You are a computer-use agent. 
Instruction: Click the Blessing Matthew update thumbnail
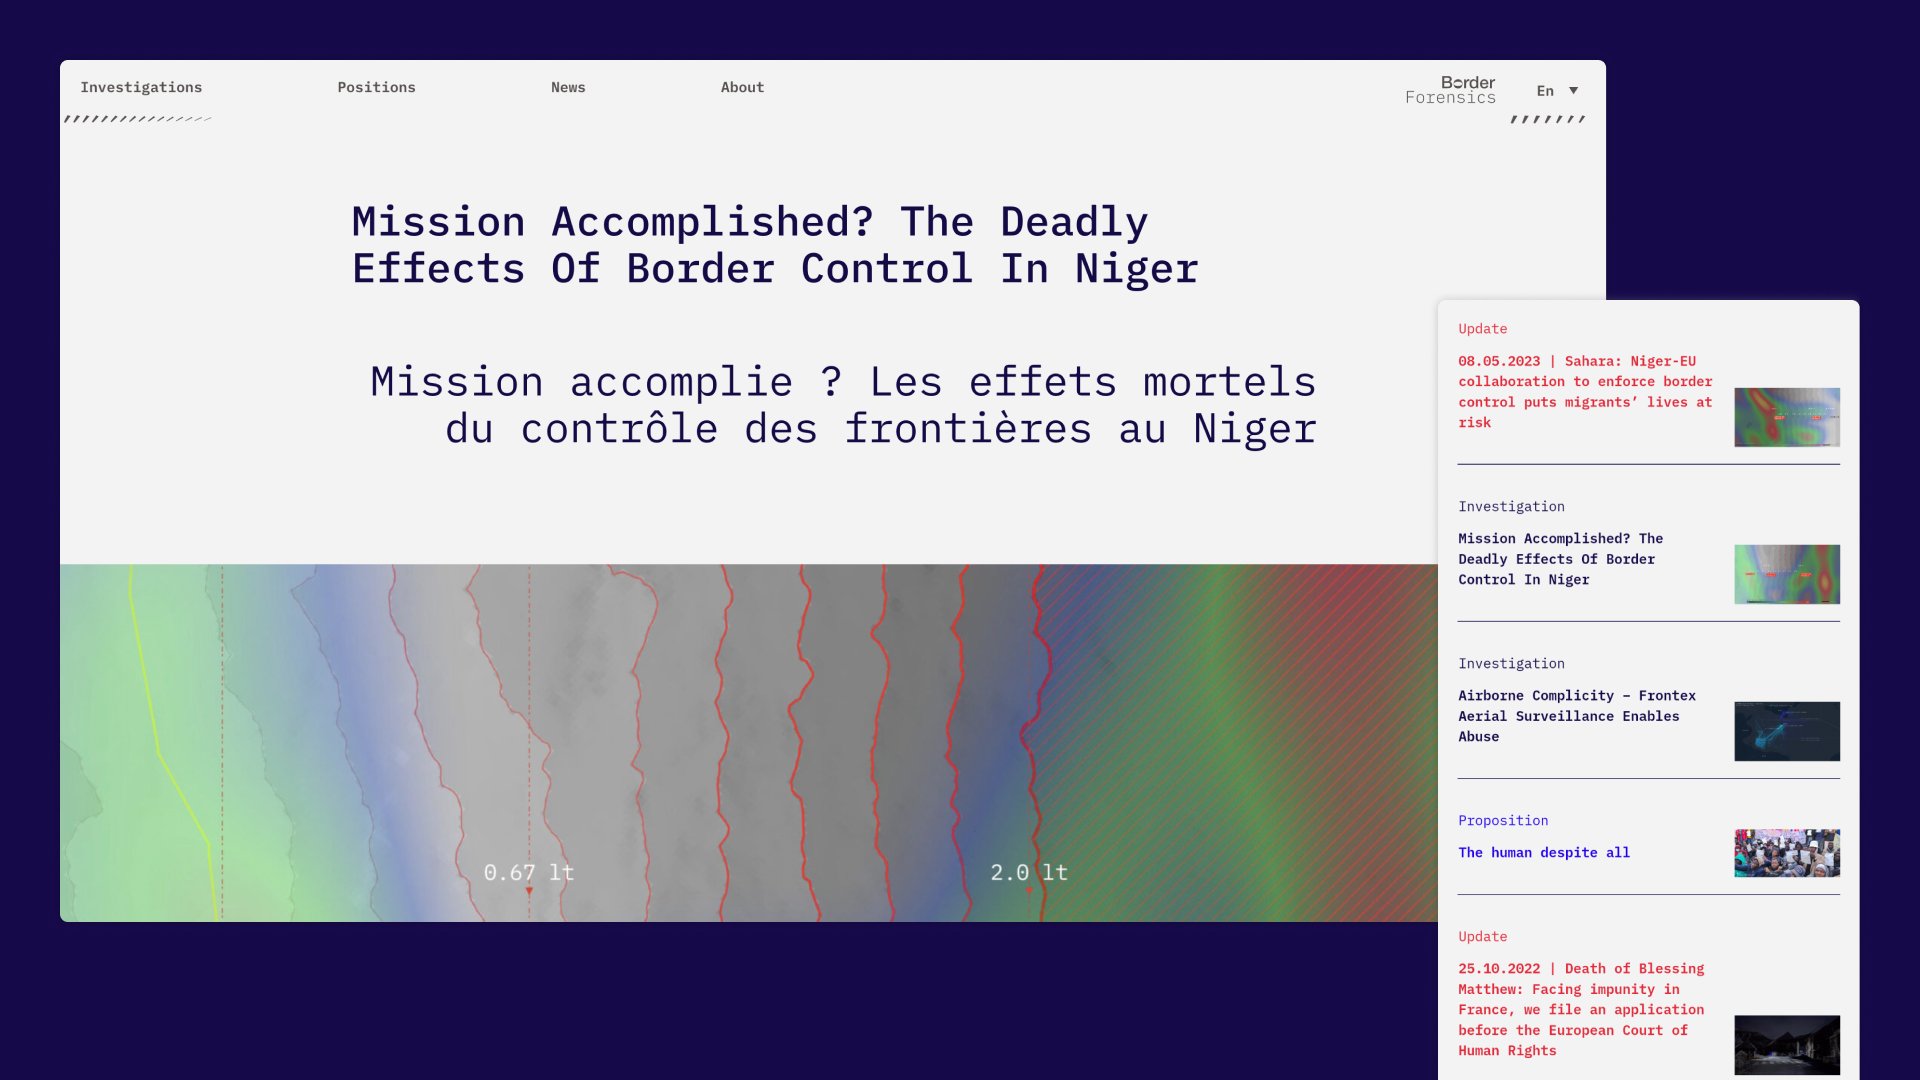1787,1045
